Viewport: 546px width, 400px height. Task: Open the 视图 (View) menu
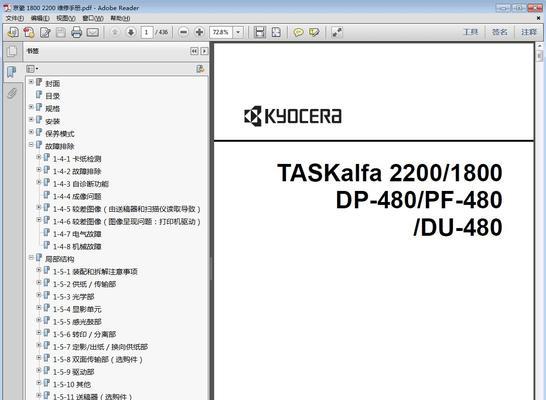[66, 18]
